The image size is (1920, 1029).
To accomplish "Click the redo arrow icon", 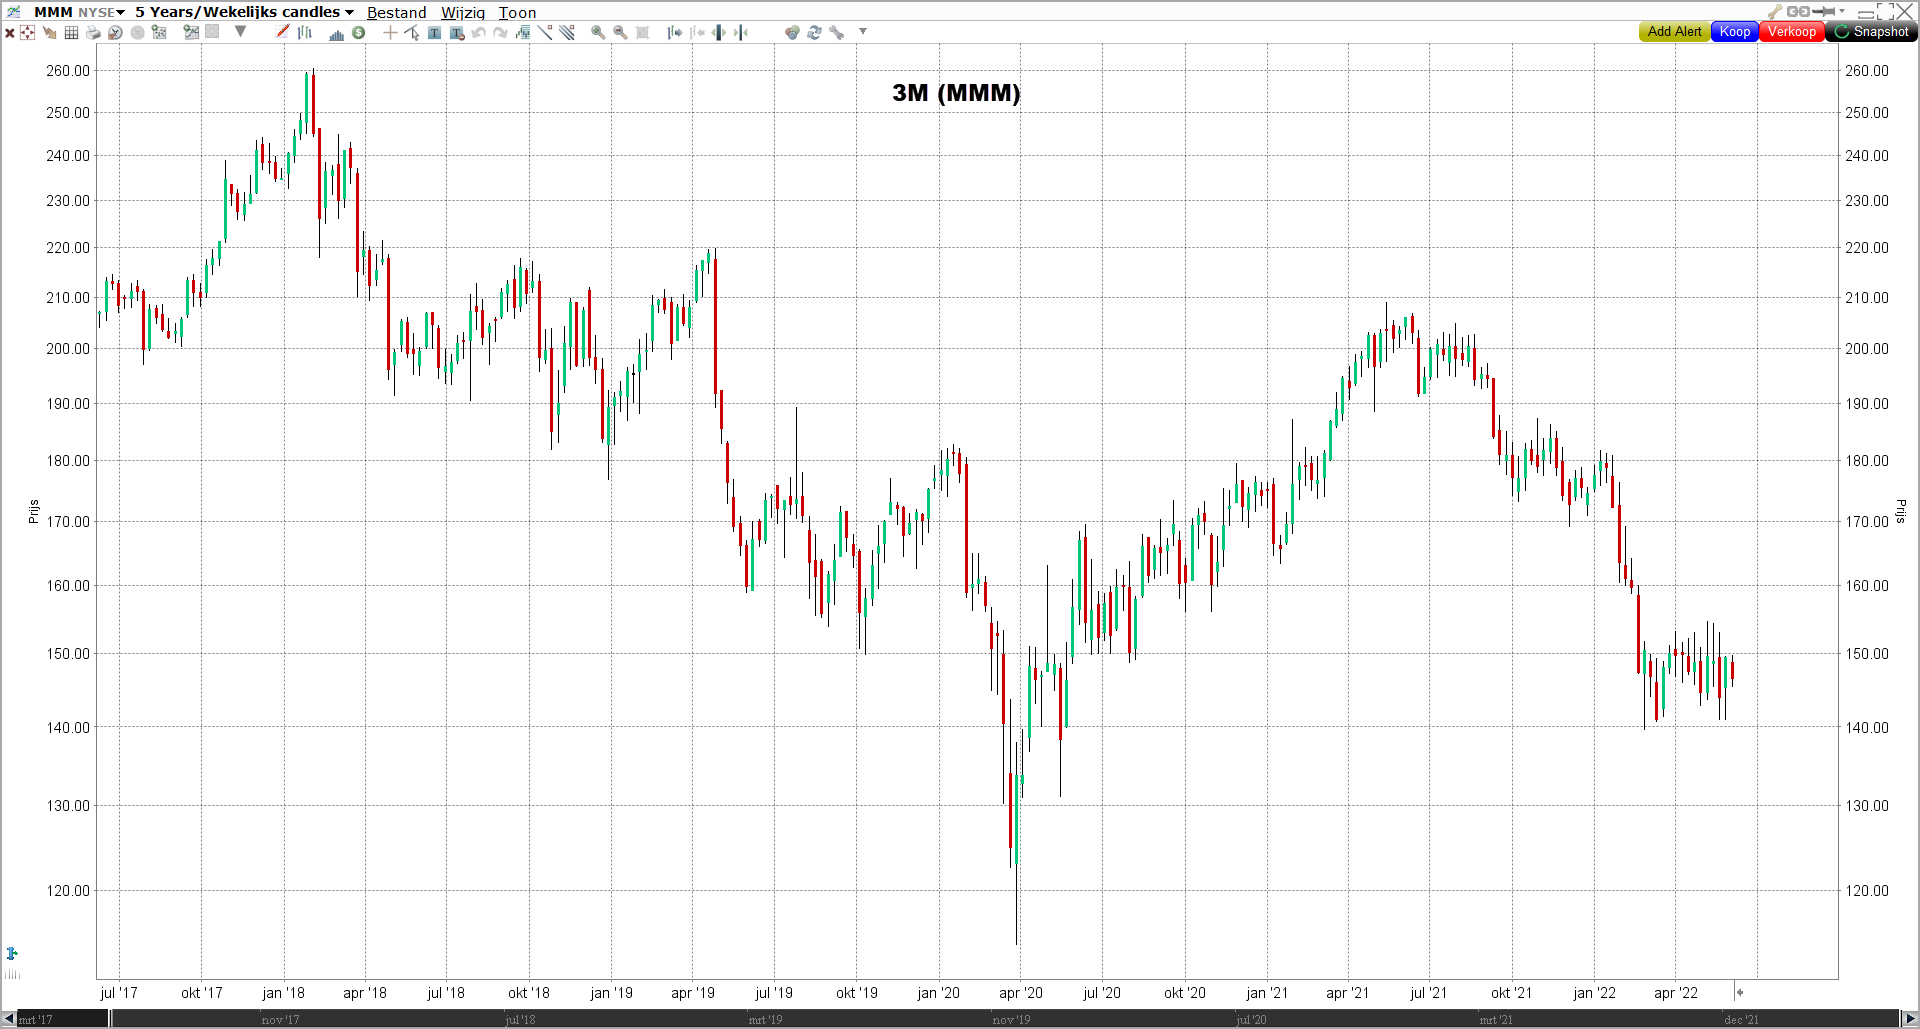I will point(500,33).
